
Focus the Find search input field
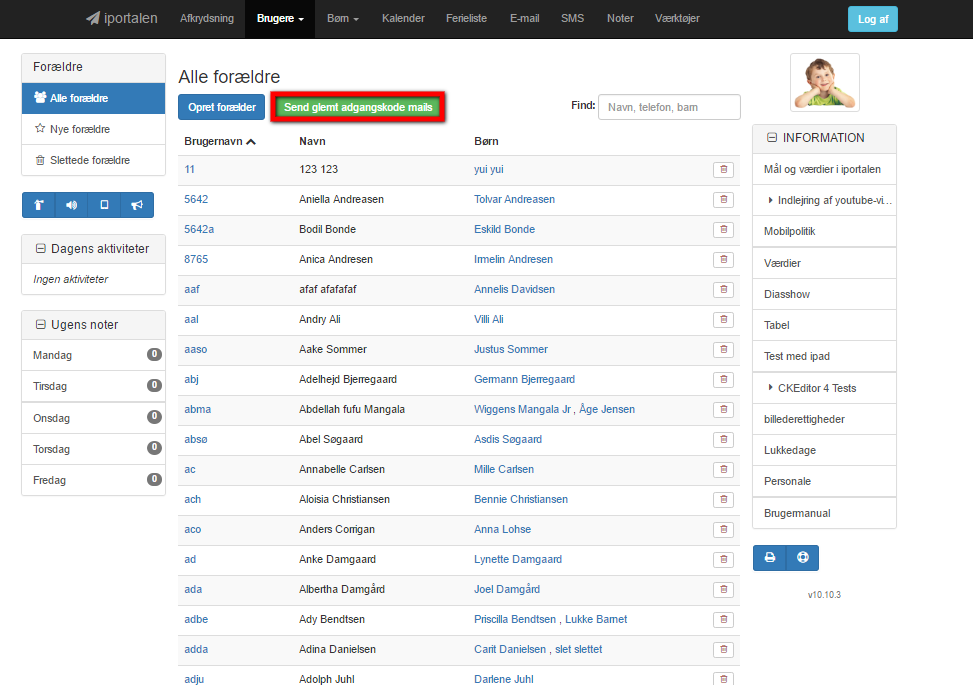point(669,107)
